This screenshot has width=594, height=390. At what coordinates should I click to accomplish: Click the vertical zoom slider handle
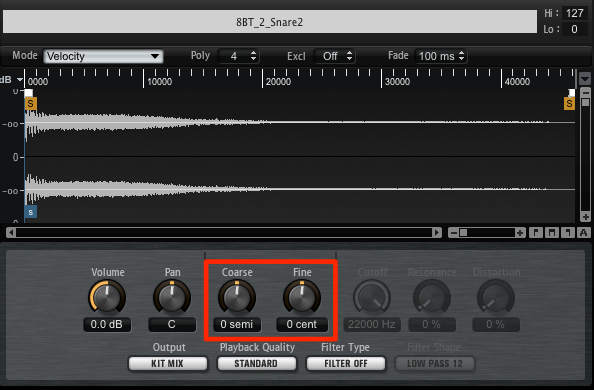pos(585,103)
